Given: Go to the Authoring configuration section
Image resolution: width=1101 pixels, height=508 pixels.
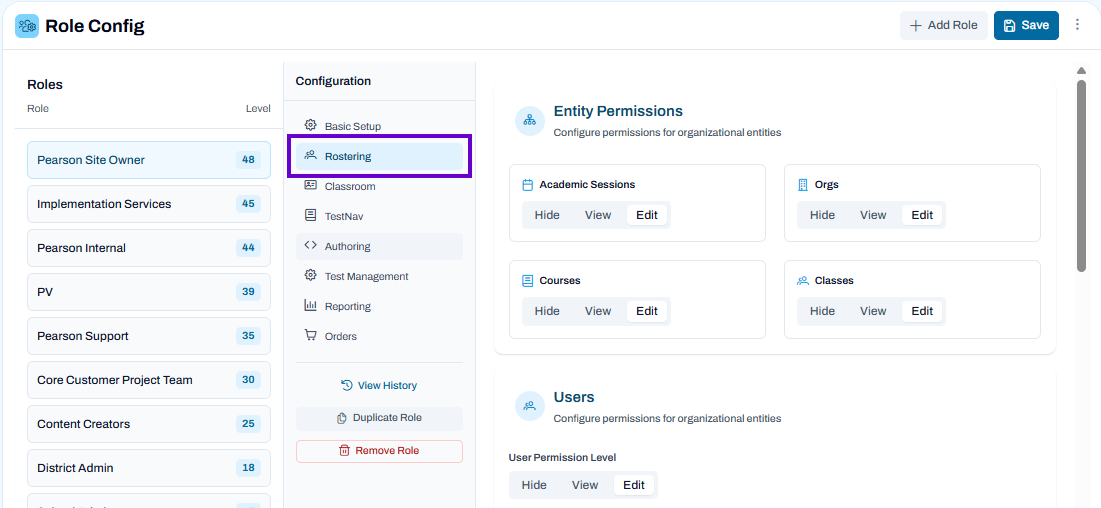Looking at the screenshot, I should (x=379, y=247).
